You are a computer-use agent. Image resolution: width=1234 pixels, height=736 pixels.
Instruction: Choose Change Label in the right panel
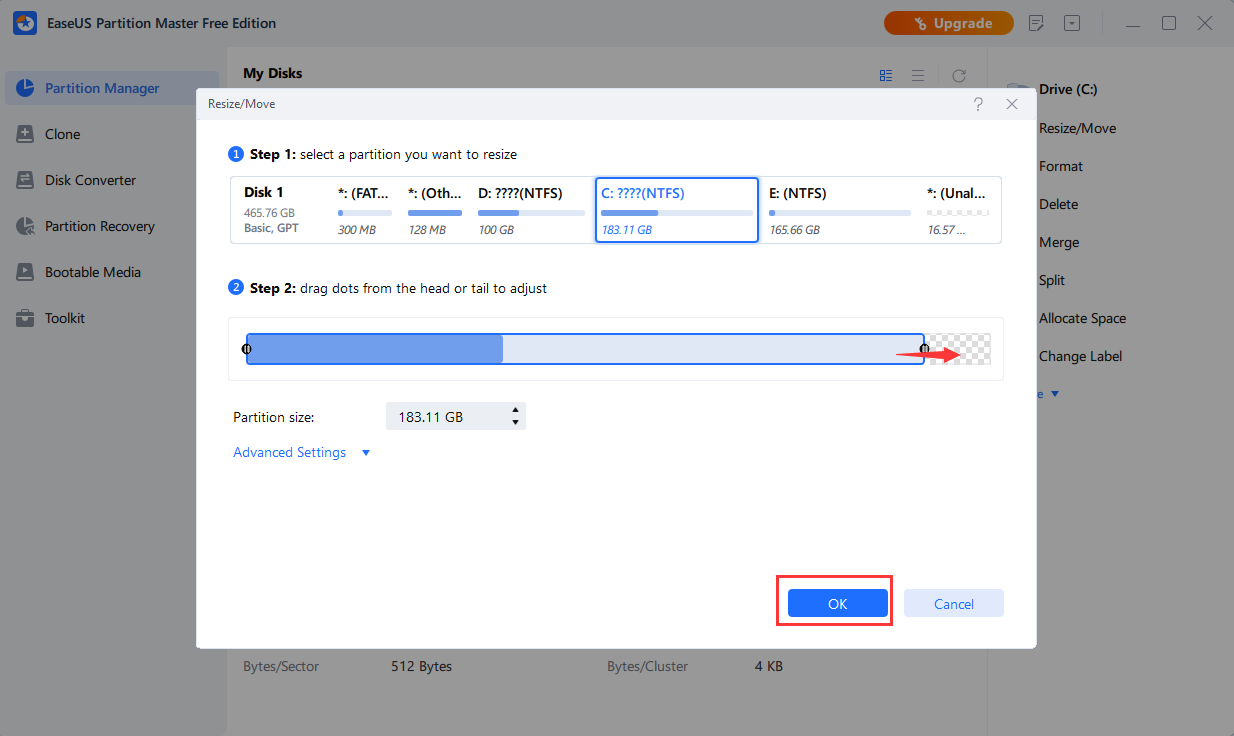(1080, 356)
